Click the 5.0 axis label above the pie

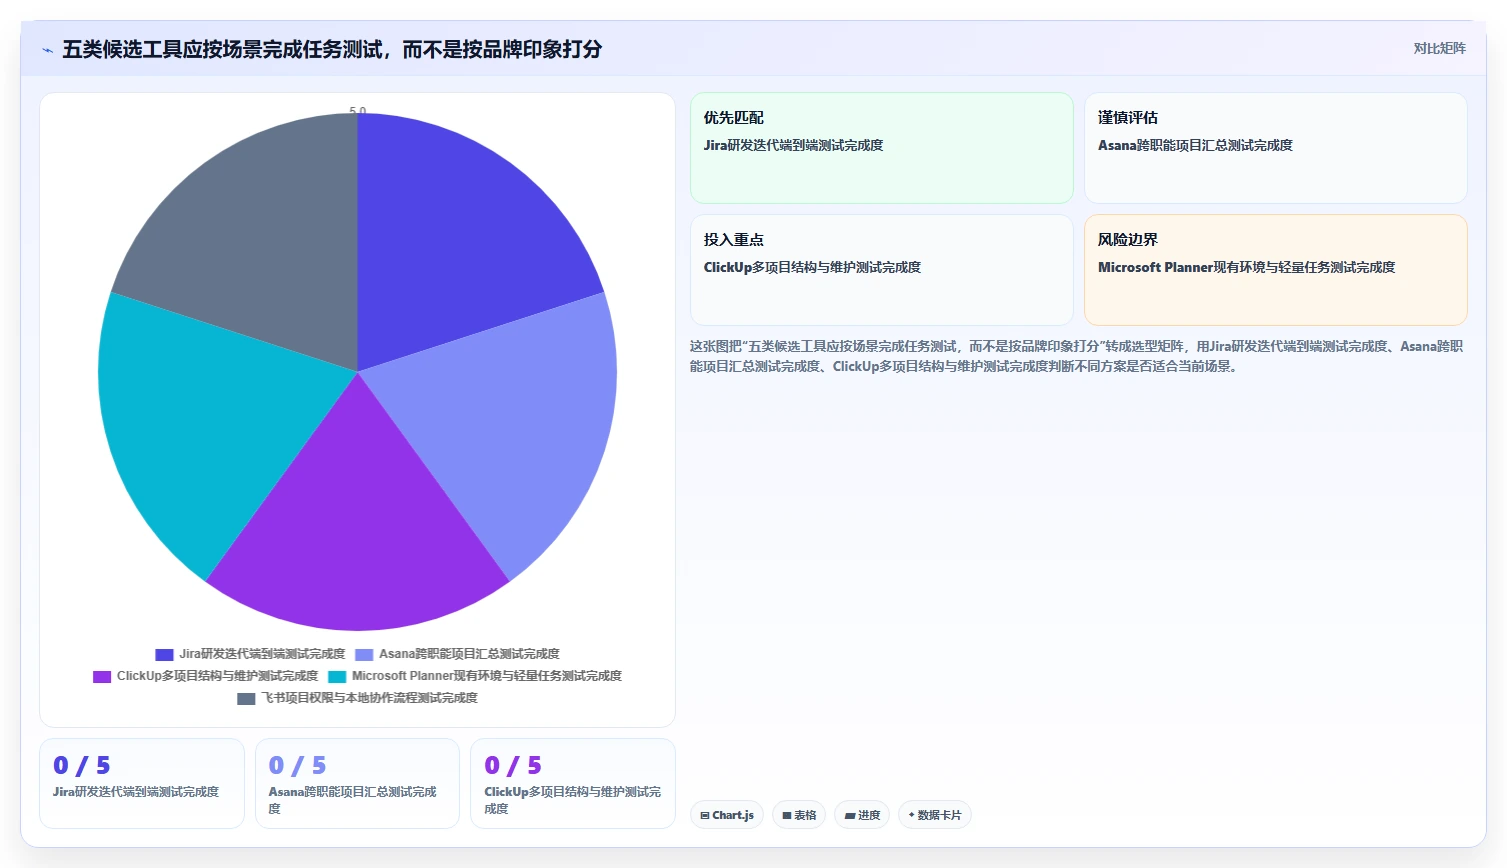[358, 110]
